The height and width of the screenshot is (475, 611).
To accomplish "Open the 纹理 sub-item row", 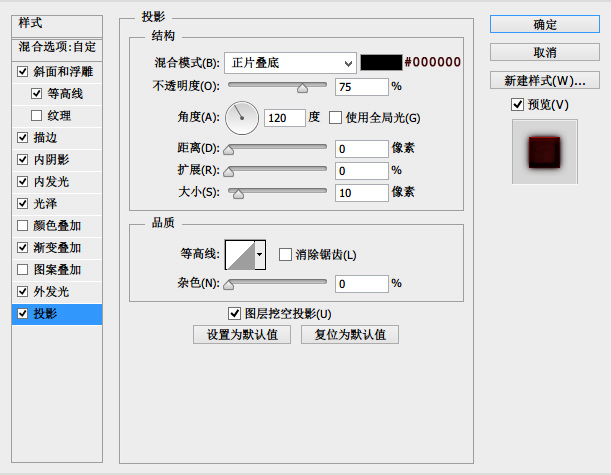I will point(57,115).
